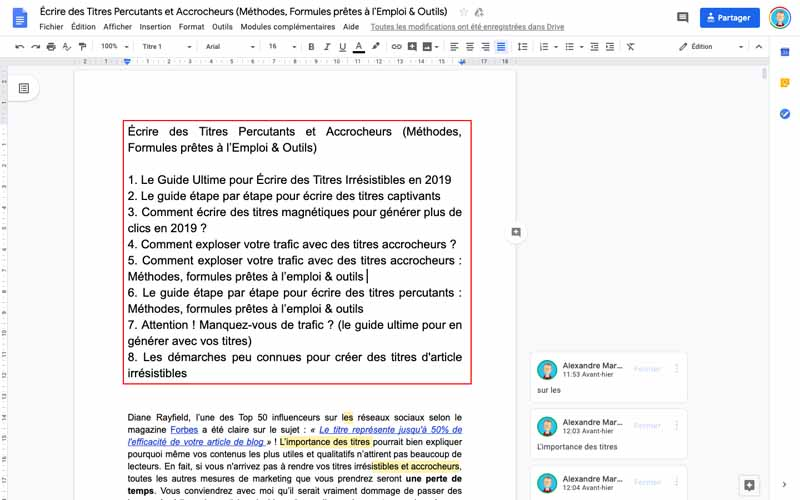The width and height of the screenshot is (800, 500).
Task: Collapse side panel with arrow
Action: coord(784,484)
